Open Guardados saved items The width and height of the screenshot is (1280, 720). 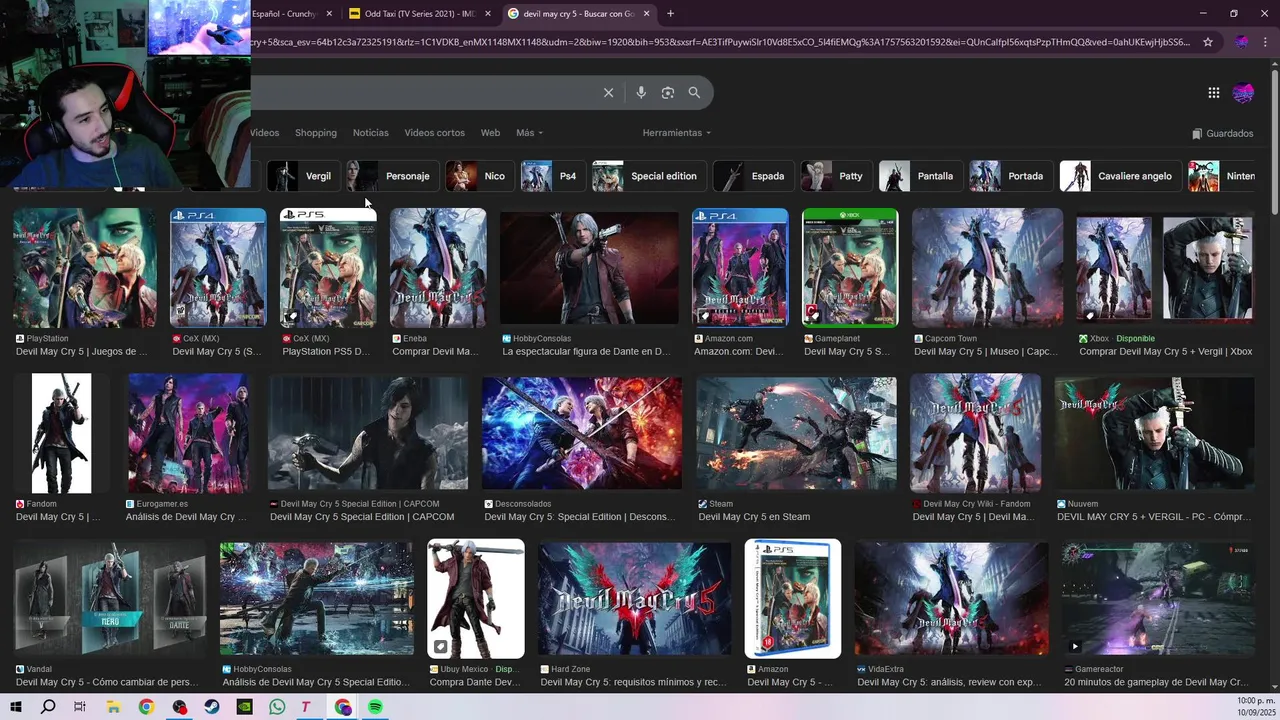(x=1222, y=133)
